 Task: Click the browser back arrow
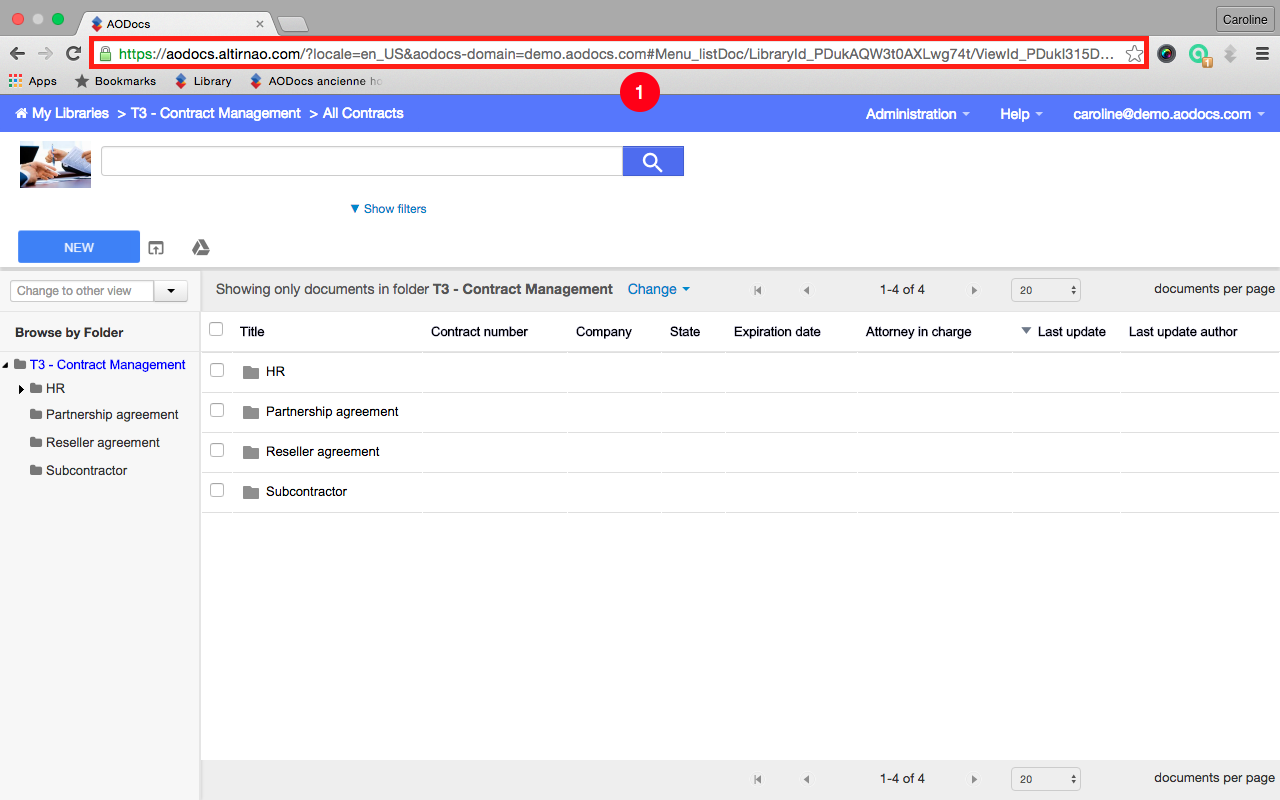point(17,54)
